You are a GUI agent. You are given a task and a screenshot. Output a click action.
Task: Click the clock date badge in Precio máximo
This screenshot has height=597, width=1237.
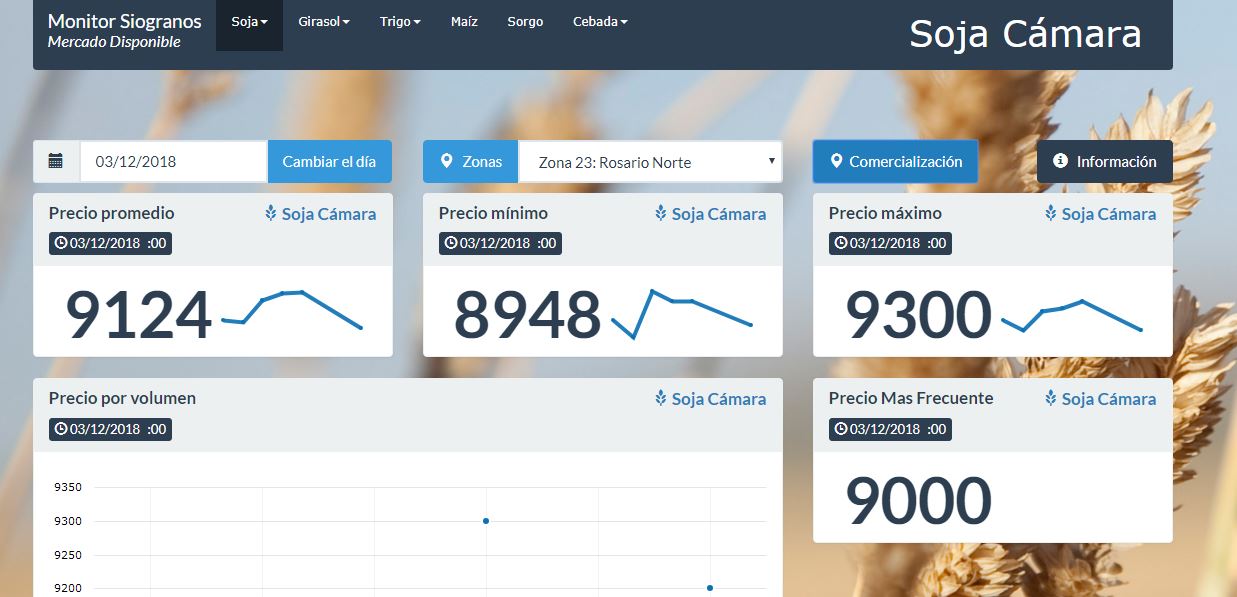(890, 243)
